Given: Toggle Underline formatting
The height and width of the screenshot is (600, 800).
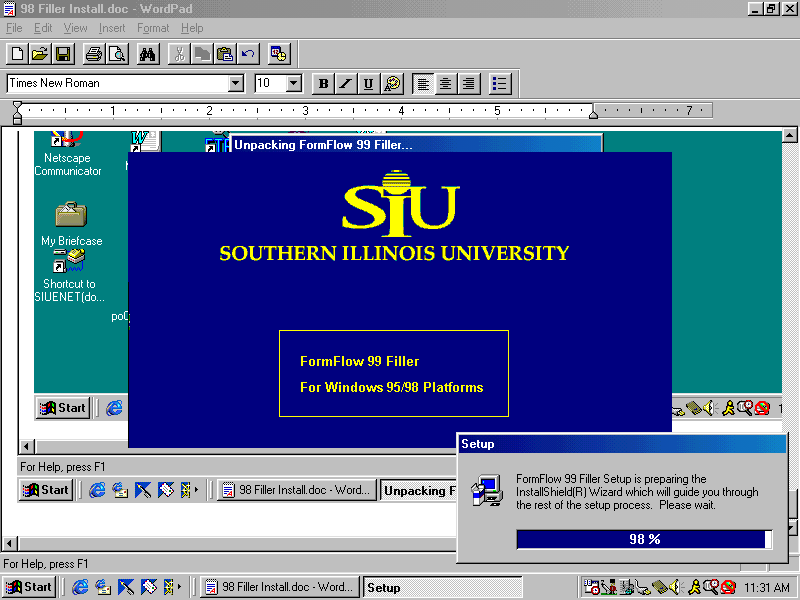Looking at the screenshot, I should pyautogui.click(x=369, y=84).
